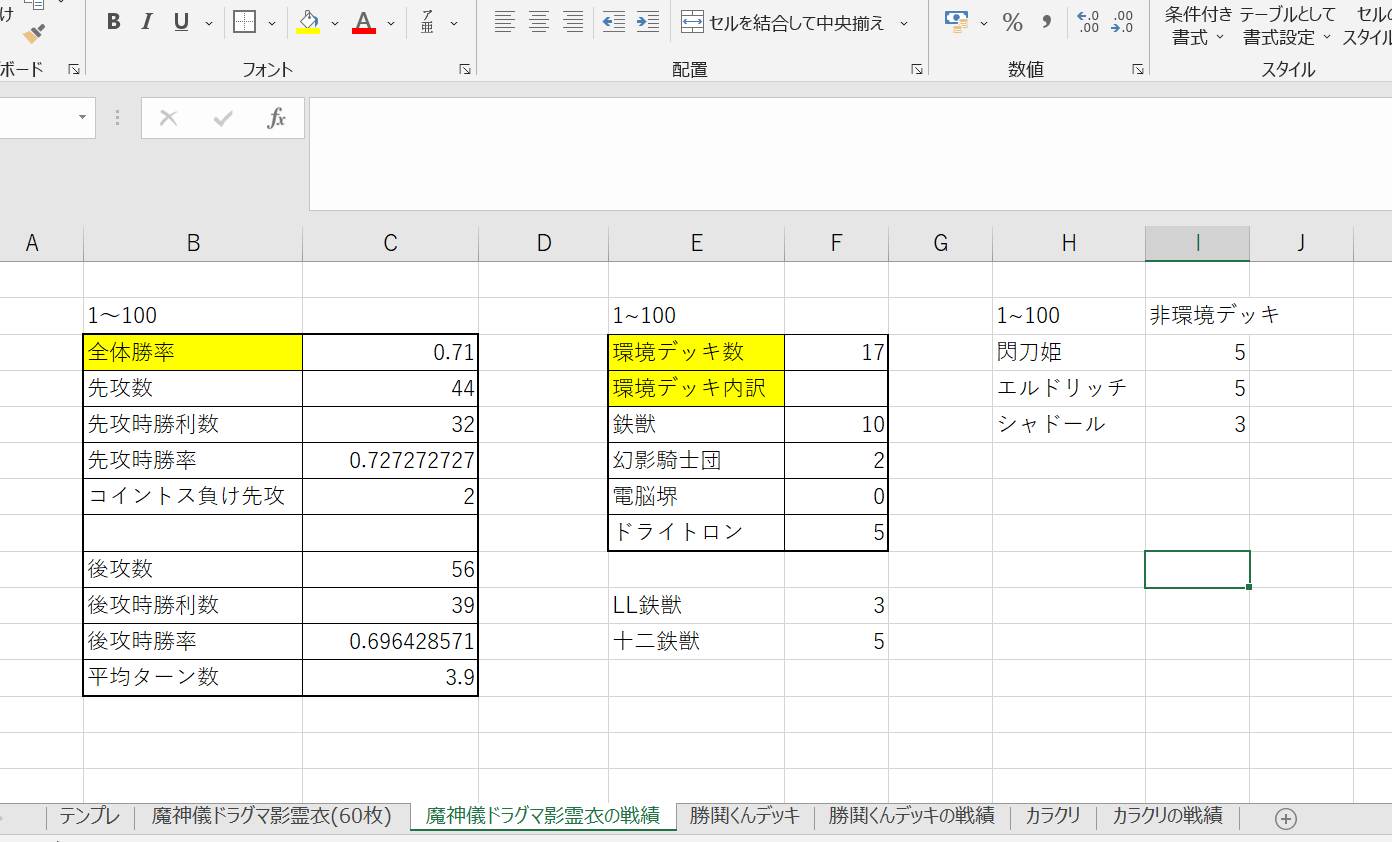Toggle bold formatting

pos(113,22)
